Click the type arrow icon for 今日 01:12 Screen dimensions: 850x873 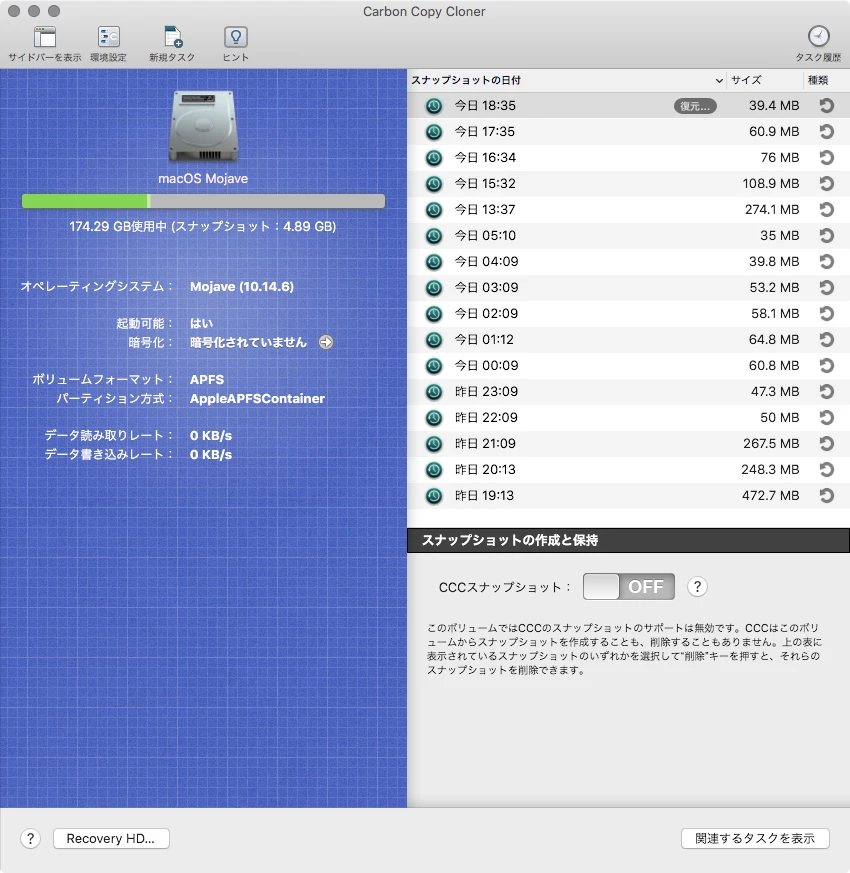(x=827, y=340)
